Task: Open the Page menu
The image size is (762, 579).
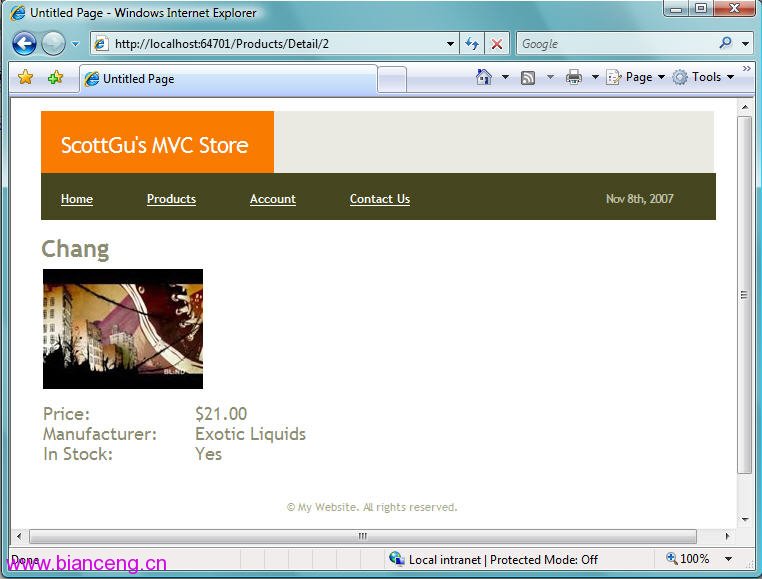Action: coord(635,77)
